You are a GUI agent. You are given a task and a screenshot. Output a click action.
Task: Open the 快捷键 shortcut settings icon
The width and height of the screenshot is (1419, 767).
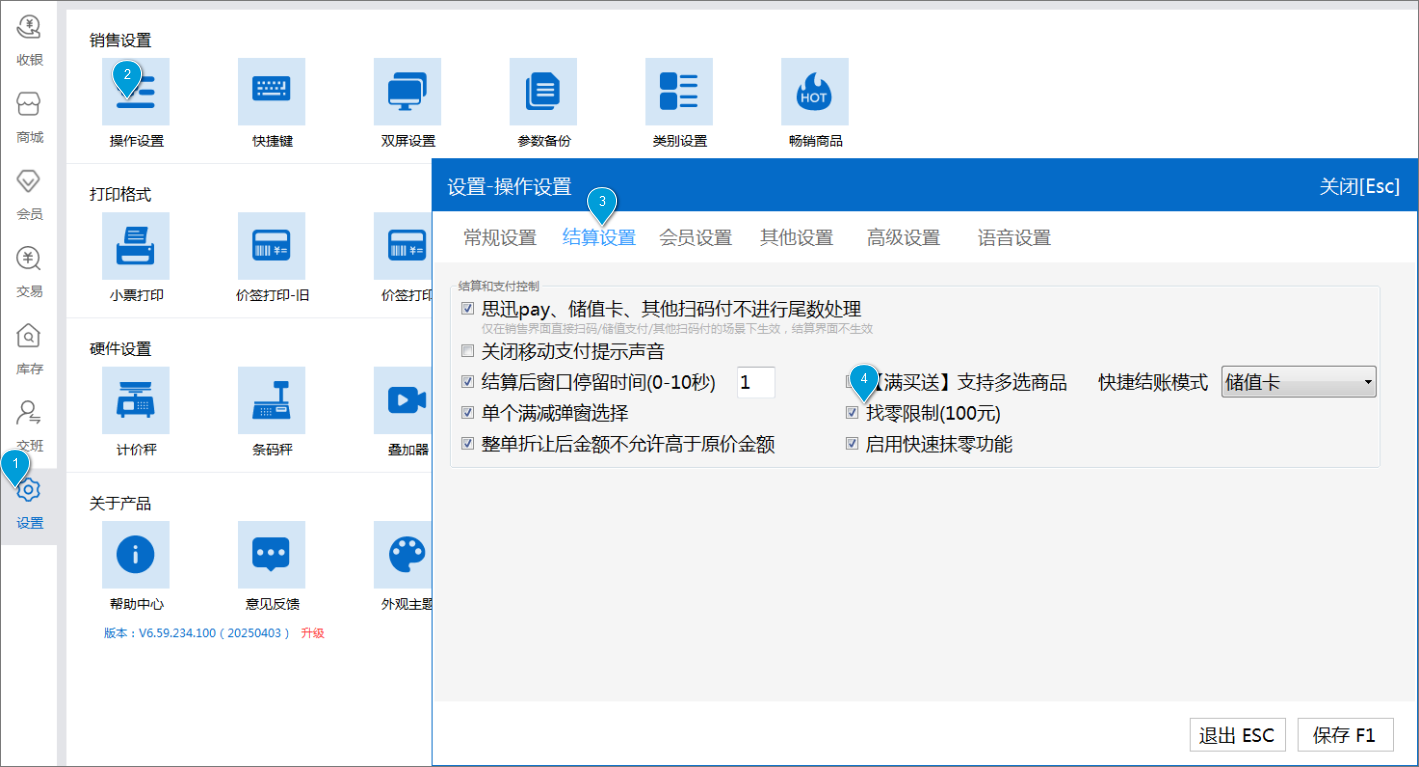tap(271, 92)
